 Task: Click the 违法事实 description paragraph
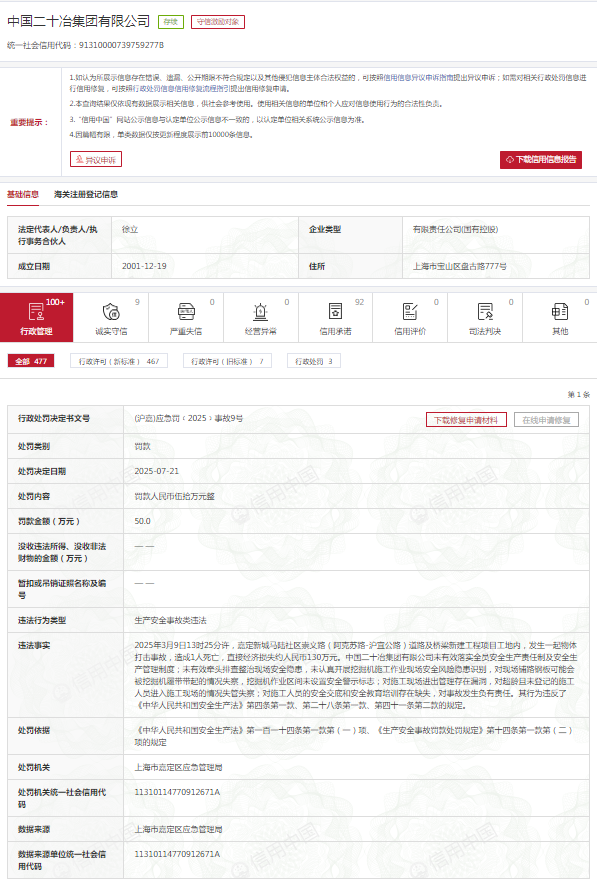pyautogui.click(x=356, y=675)
